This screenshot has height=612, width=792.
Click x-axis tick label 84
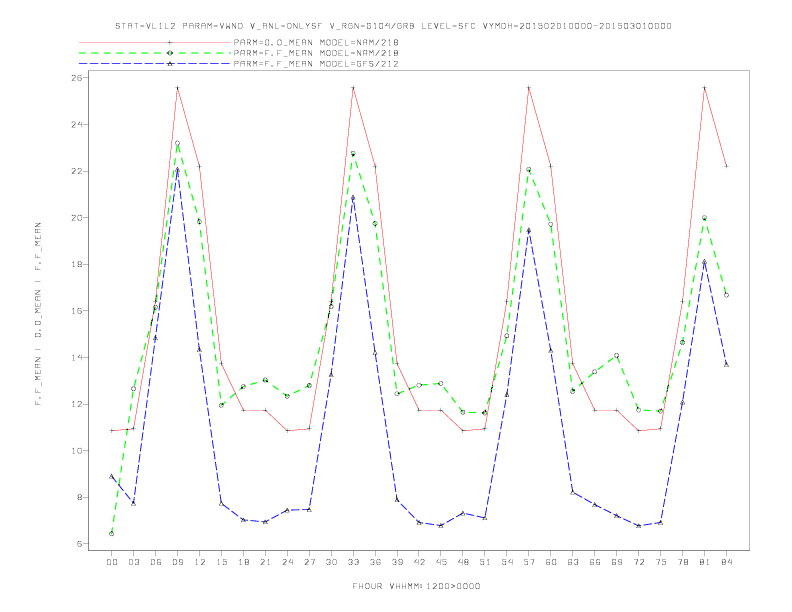727,562
